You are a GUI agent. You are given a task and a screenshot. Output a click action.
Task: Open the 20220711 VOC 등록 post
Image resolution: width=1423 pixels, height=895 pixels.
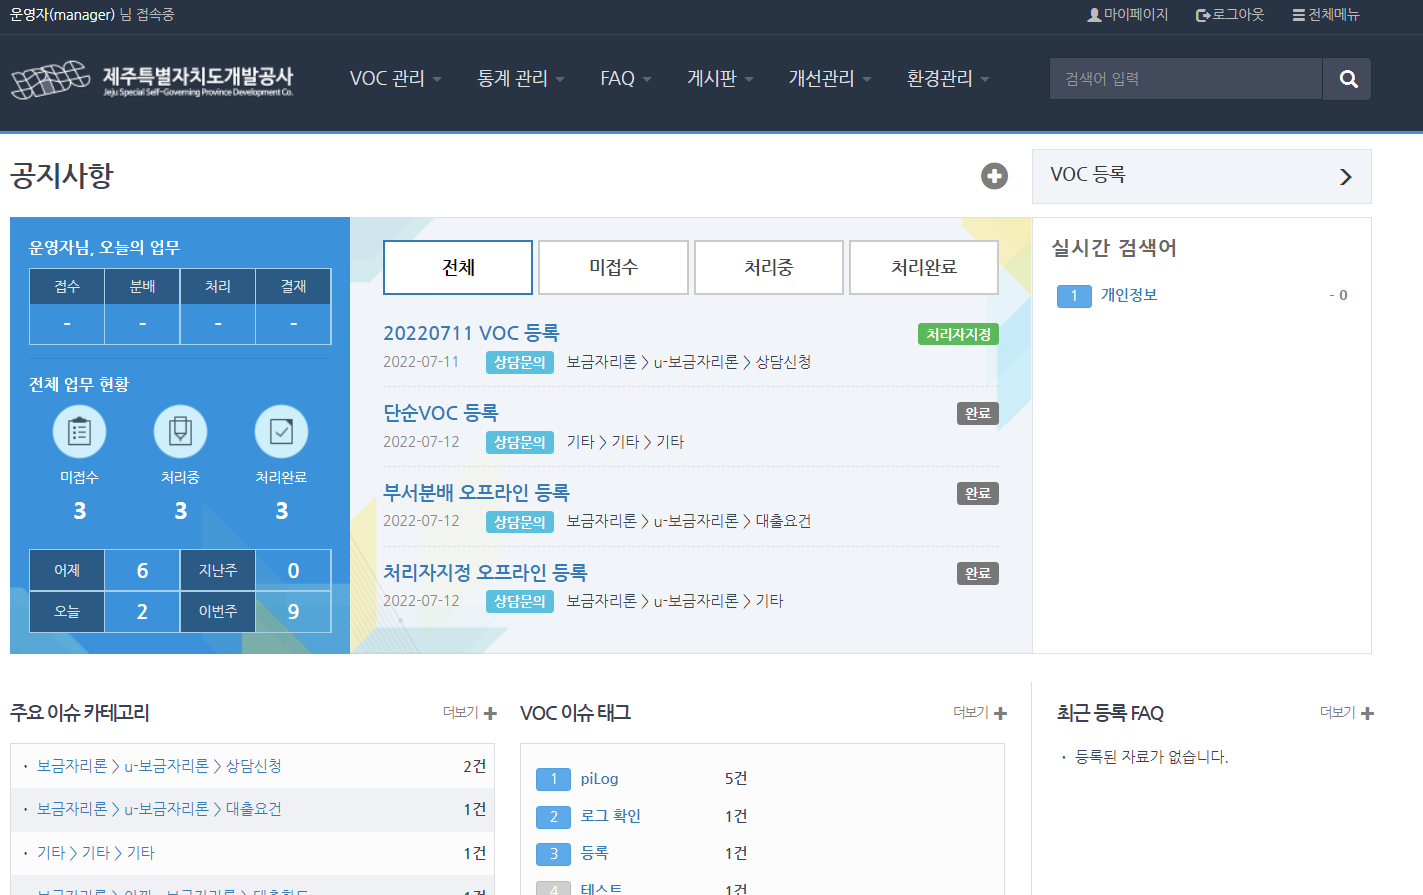pos(471,333)
